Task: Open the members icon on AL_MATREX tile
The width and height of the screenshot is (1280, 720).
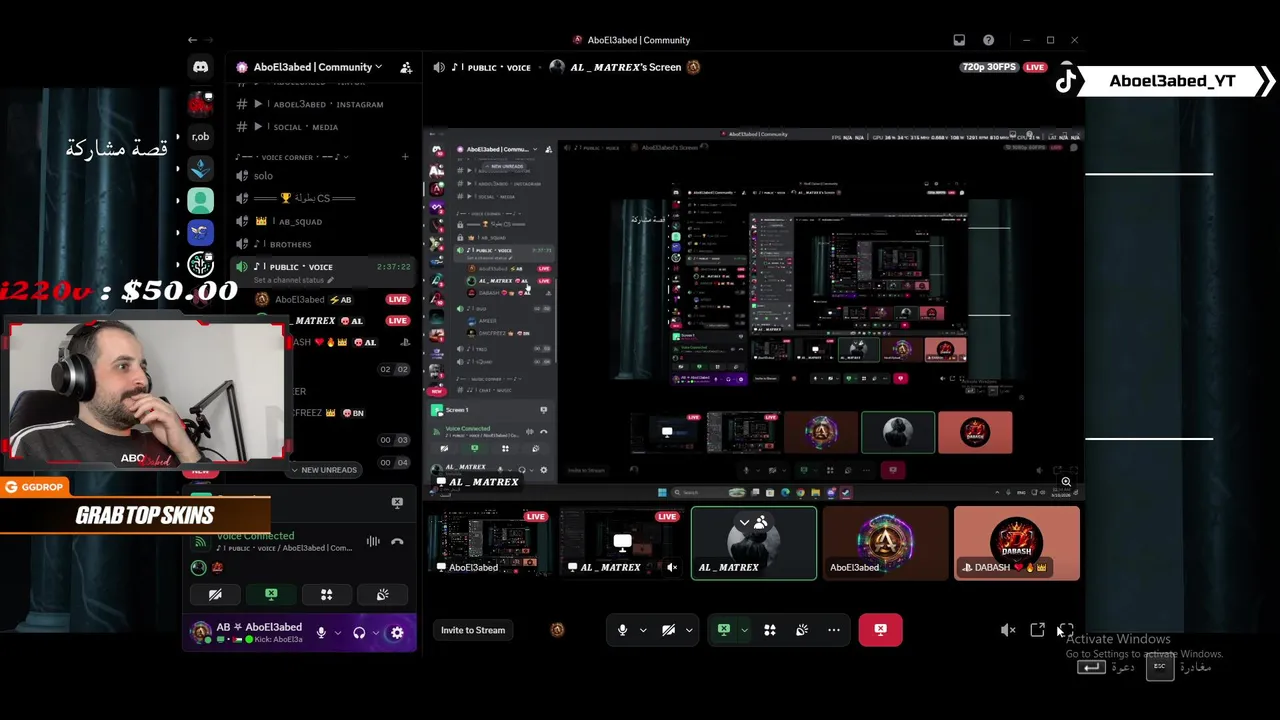Action: coord(761,523)
